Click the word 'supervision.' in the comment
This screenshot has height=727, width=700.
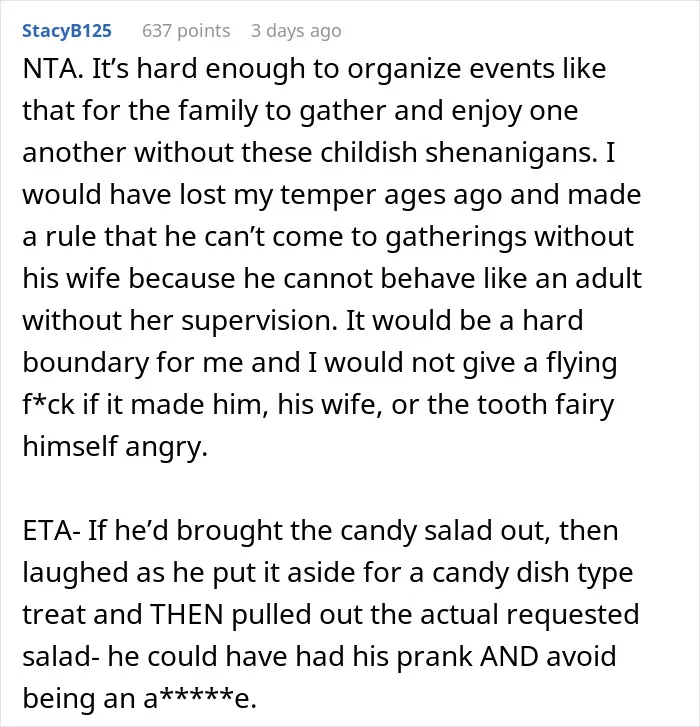coord(260,321)
